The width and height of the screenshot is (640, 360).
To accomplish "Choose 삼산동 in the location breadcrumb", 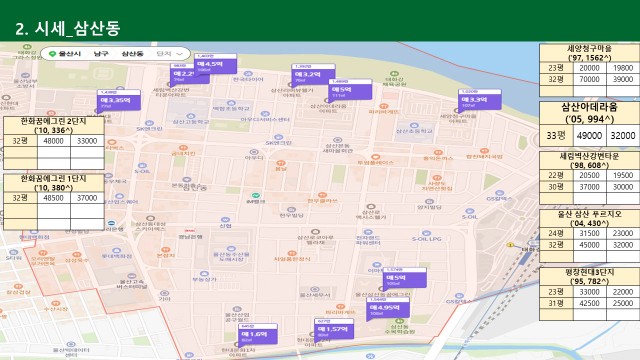I will tap(133, 54).
